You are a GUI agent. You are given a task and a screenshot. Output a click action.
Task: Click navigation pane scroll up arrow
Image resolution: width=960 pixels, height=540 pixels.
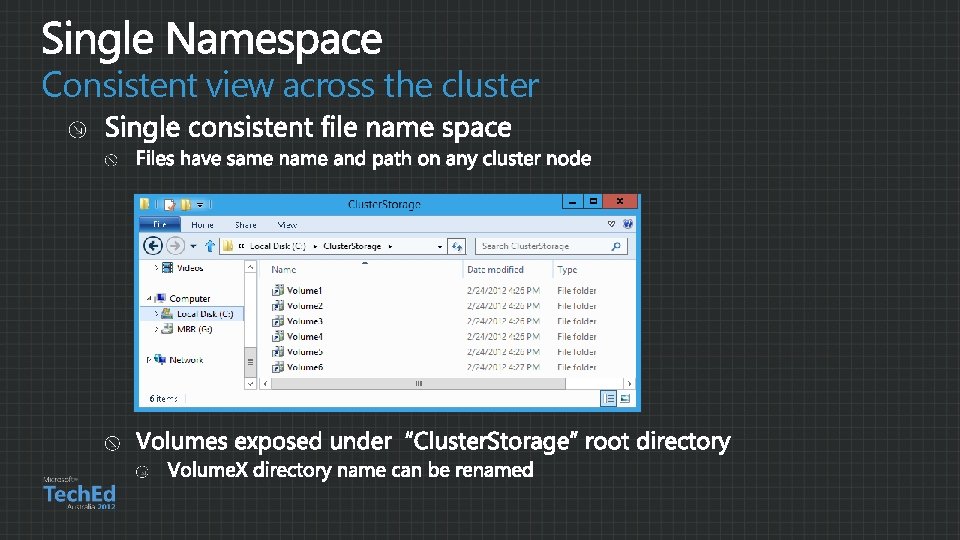250,267
